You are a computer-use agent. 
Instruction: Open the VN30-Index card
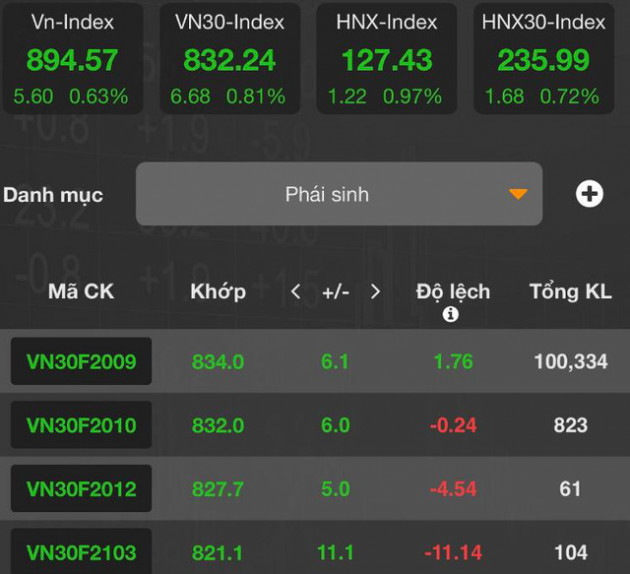pyautogui.click(x=230, y=59)
